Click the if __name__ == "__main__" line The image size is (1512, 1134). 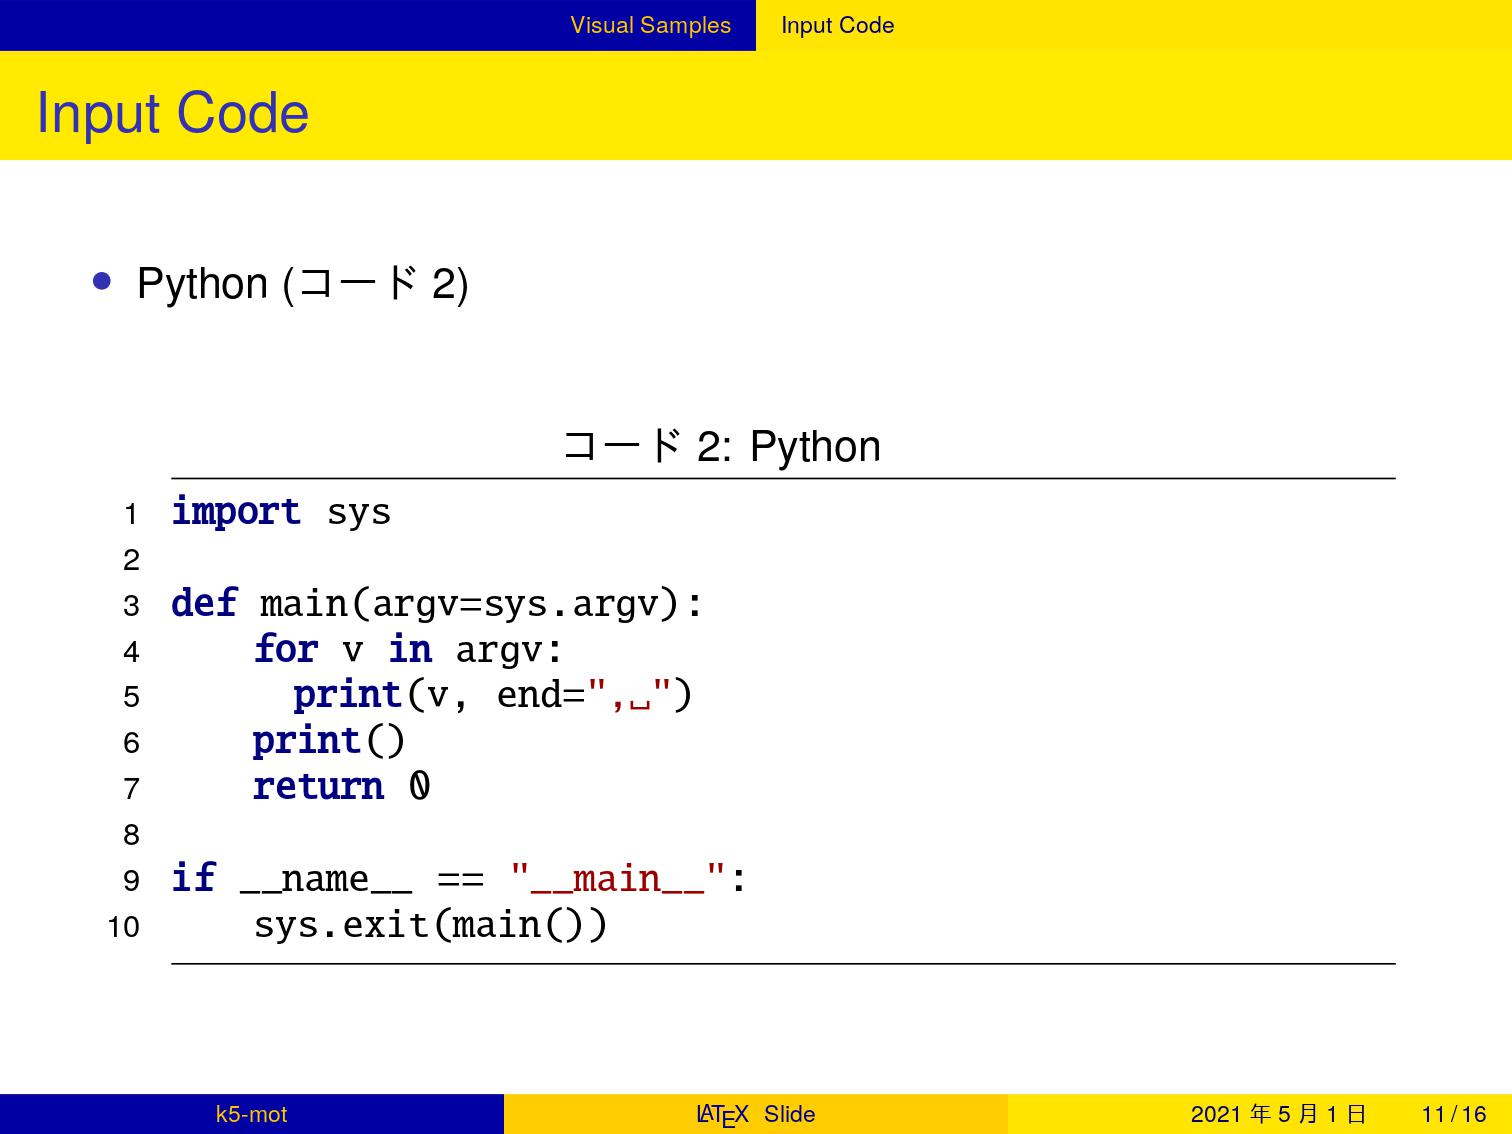(x=459, y=879)
